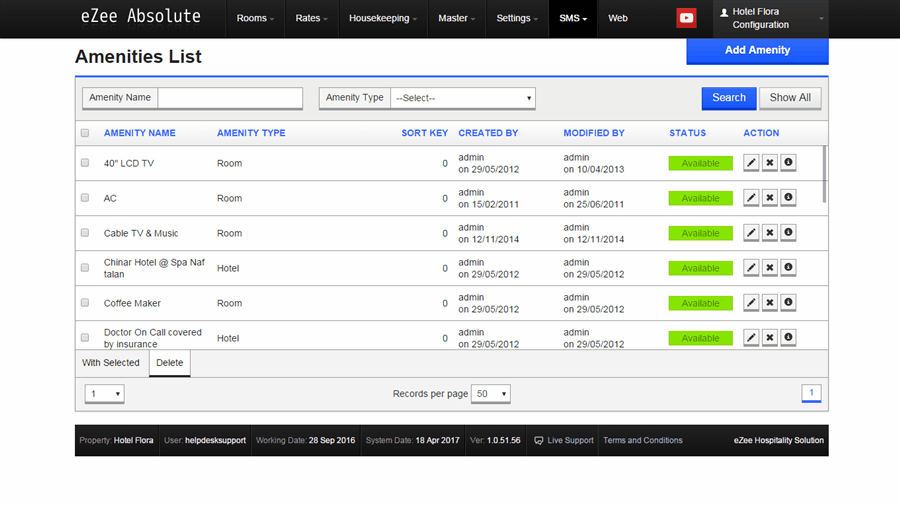900x505 pixels.
Task: Open the YouTube video icon
Action: 686,18
